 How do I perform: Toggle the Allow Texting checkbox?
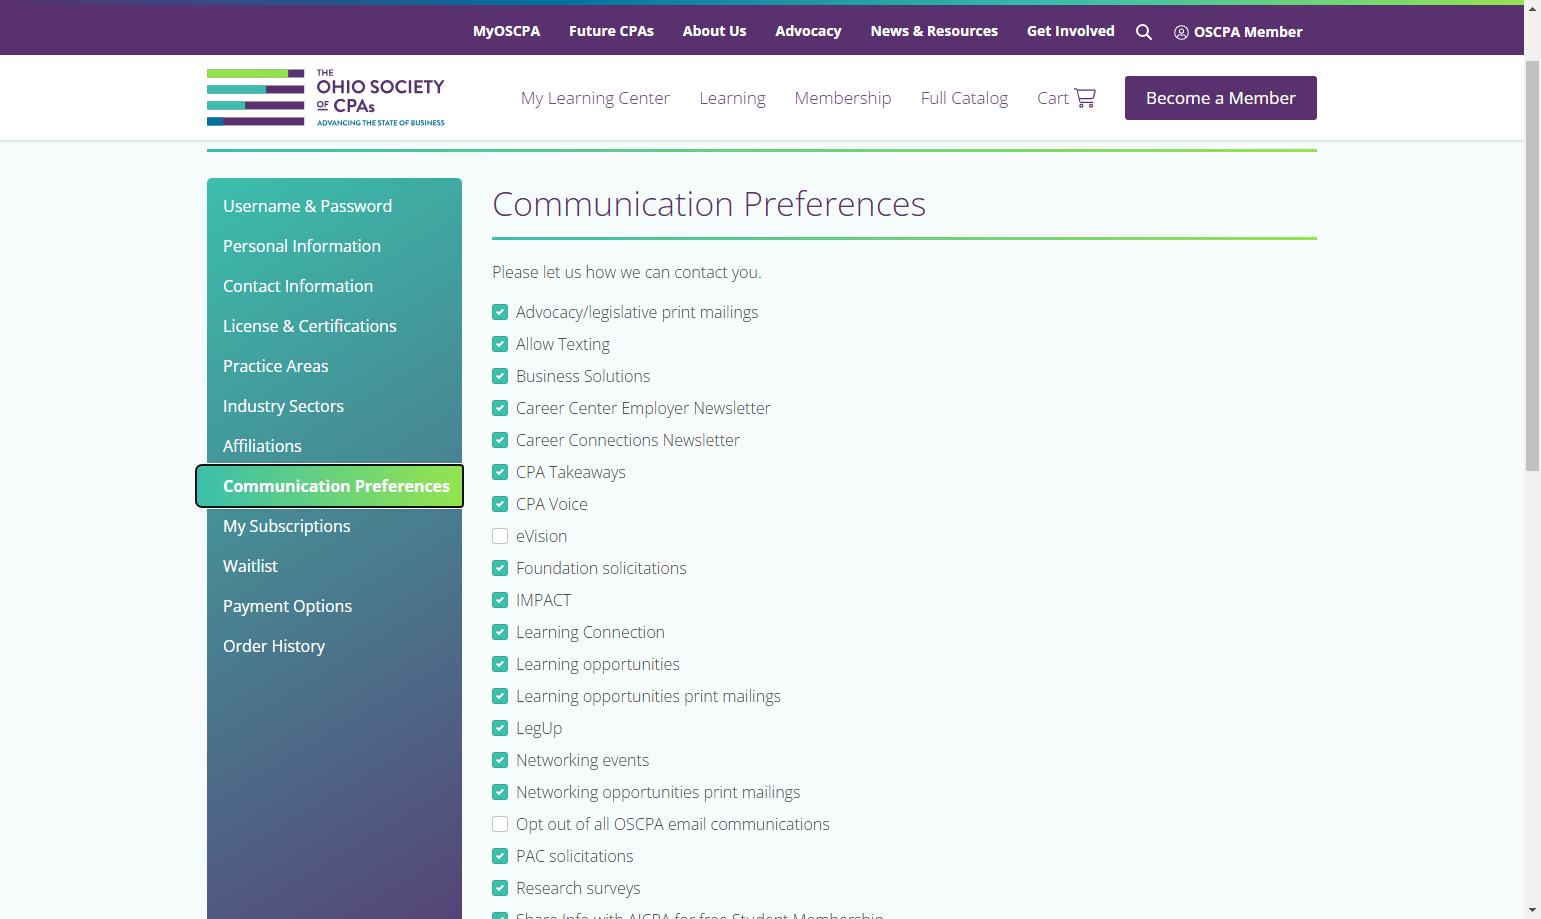500,344
